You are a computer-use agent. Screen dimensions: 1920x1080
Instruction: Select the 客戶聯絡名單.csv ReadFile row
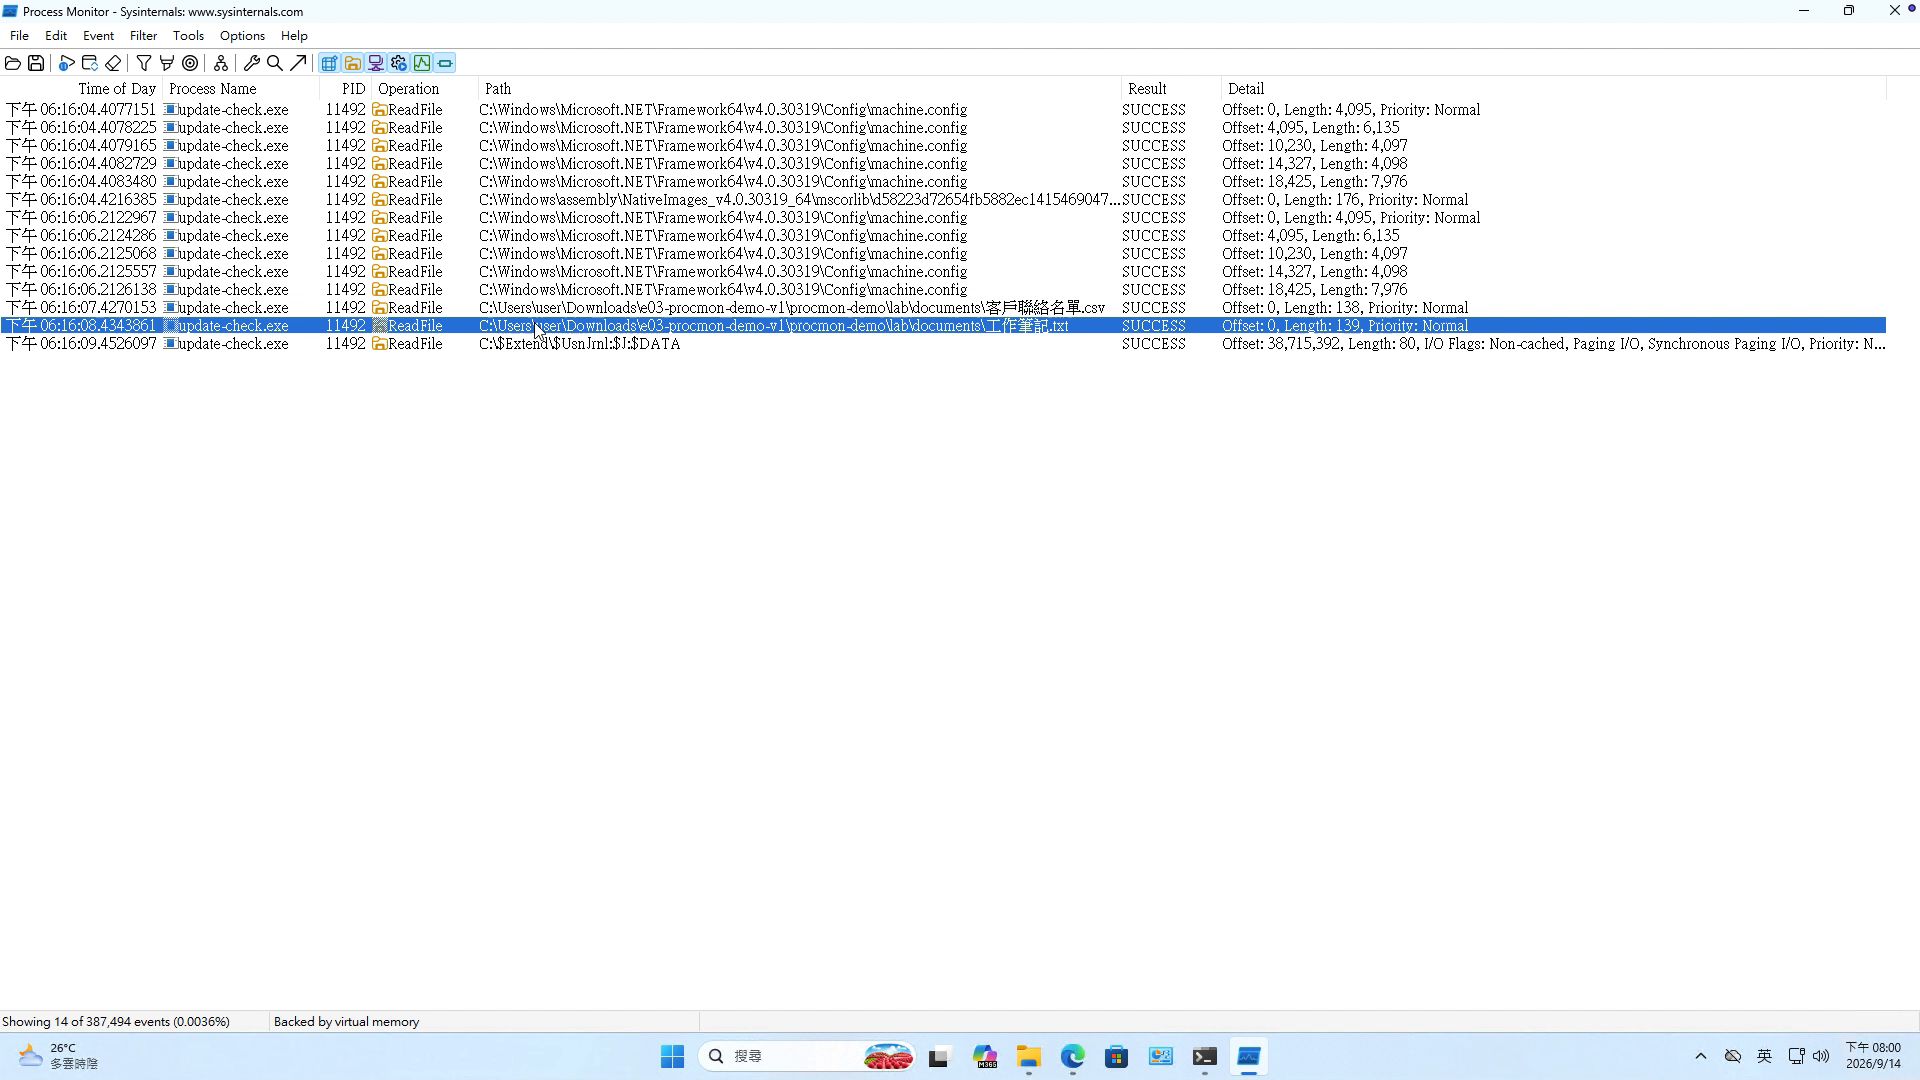(943, 308)
